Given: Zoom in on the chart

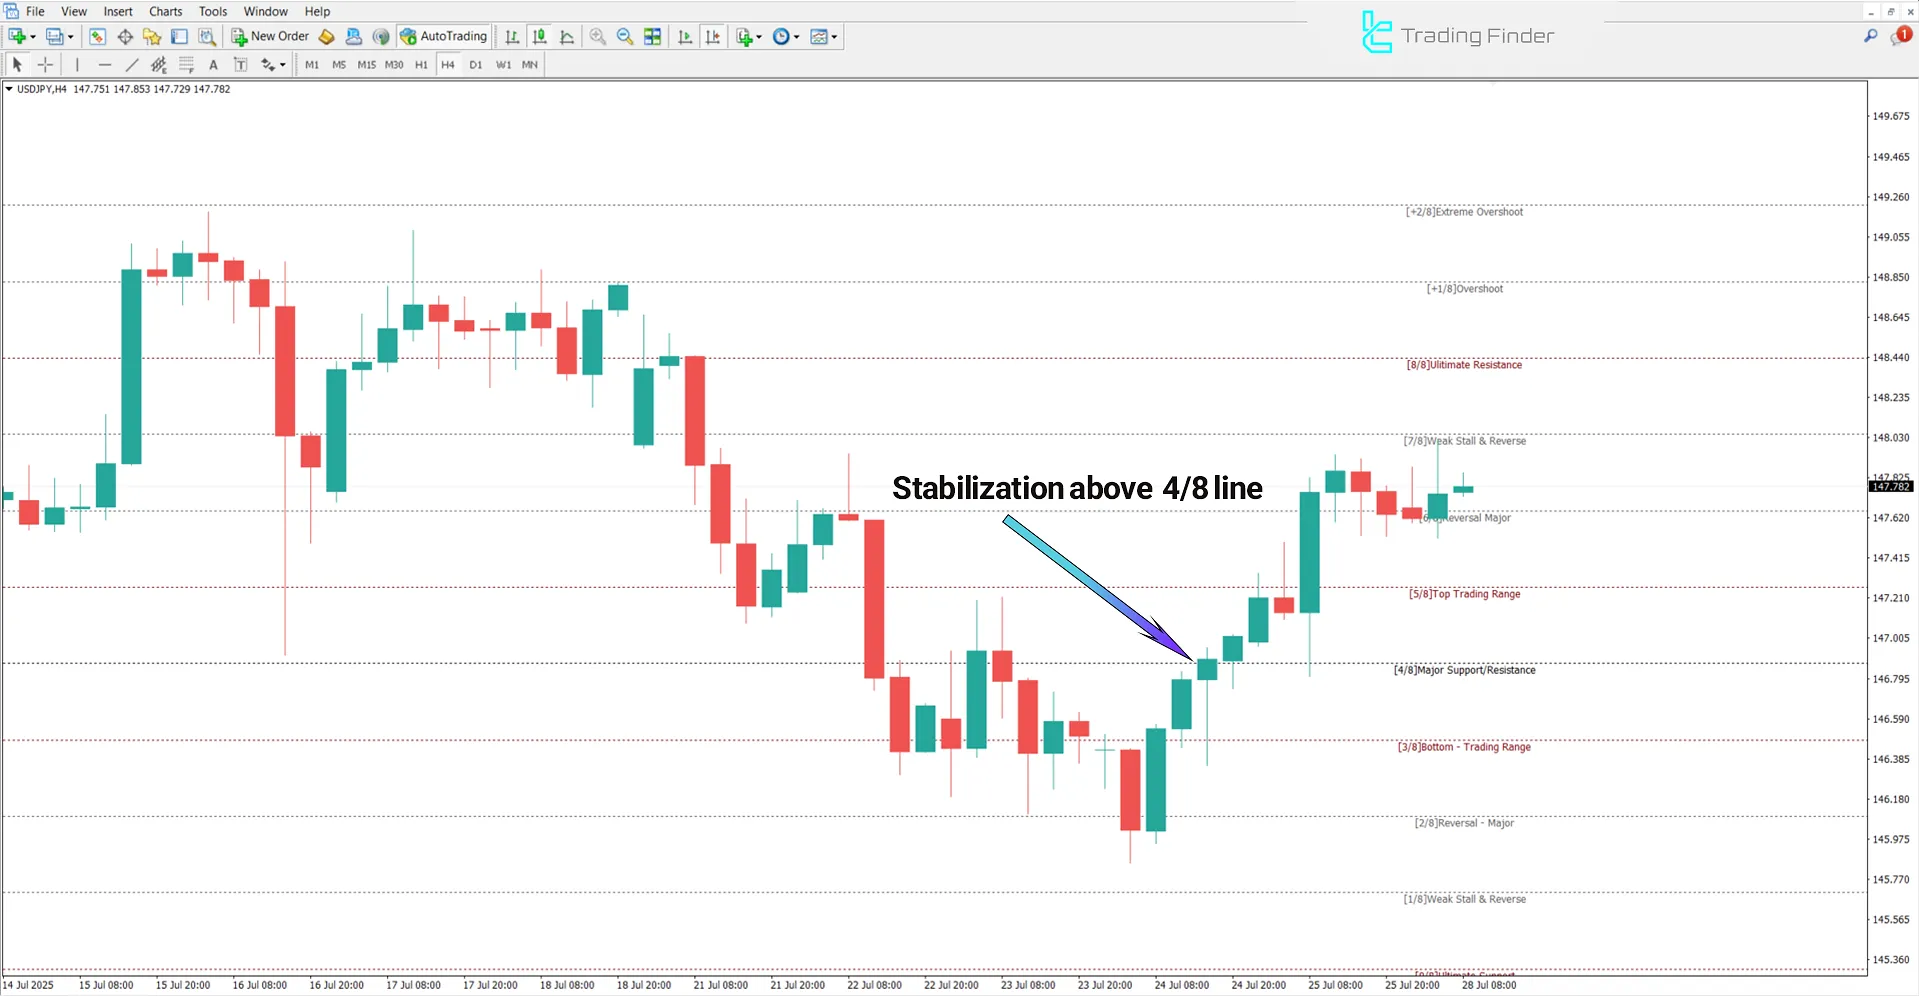Looking at the screenshot, I should click(x=597, y=36).
